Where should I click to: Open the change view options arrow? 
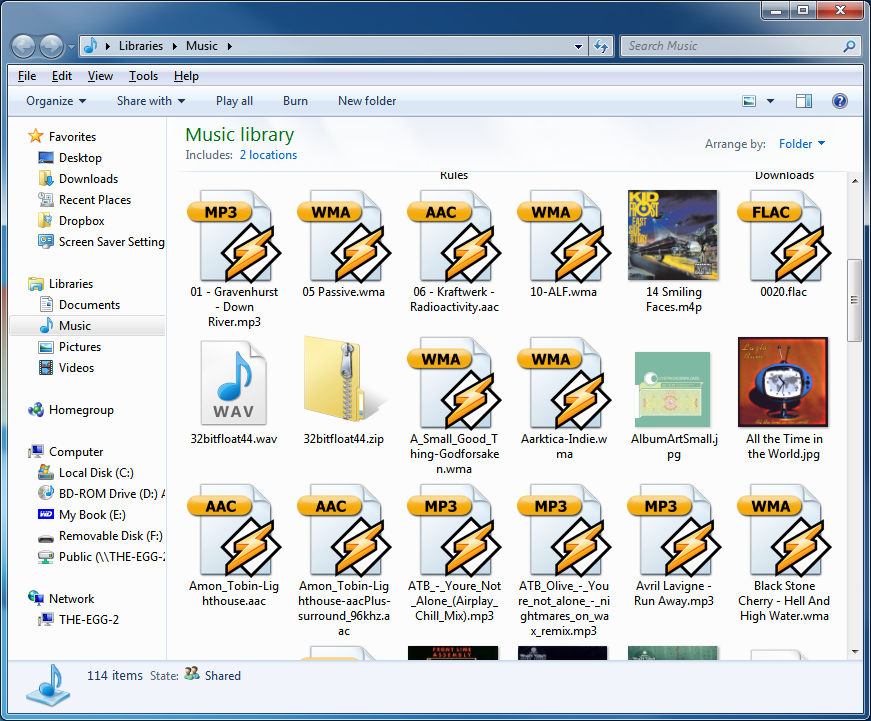(x=770, y=101)
